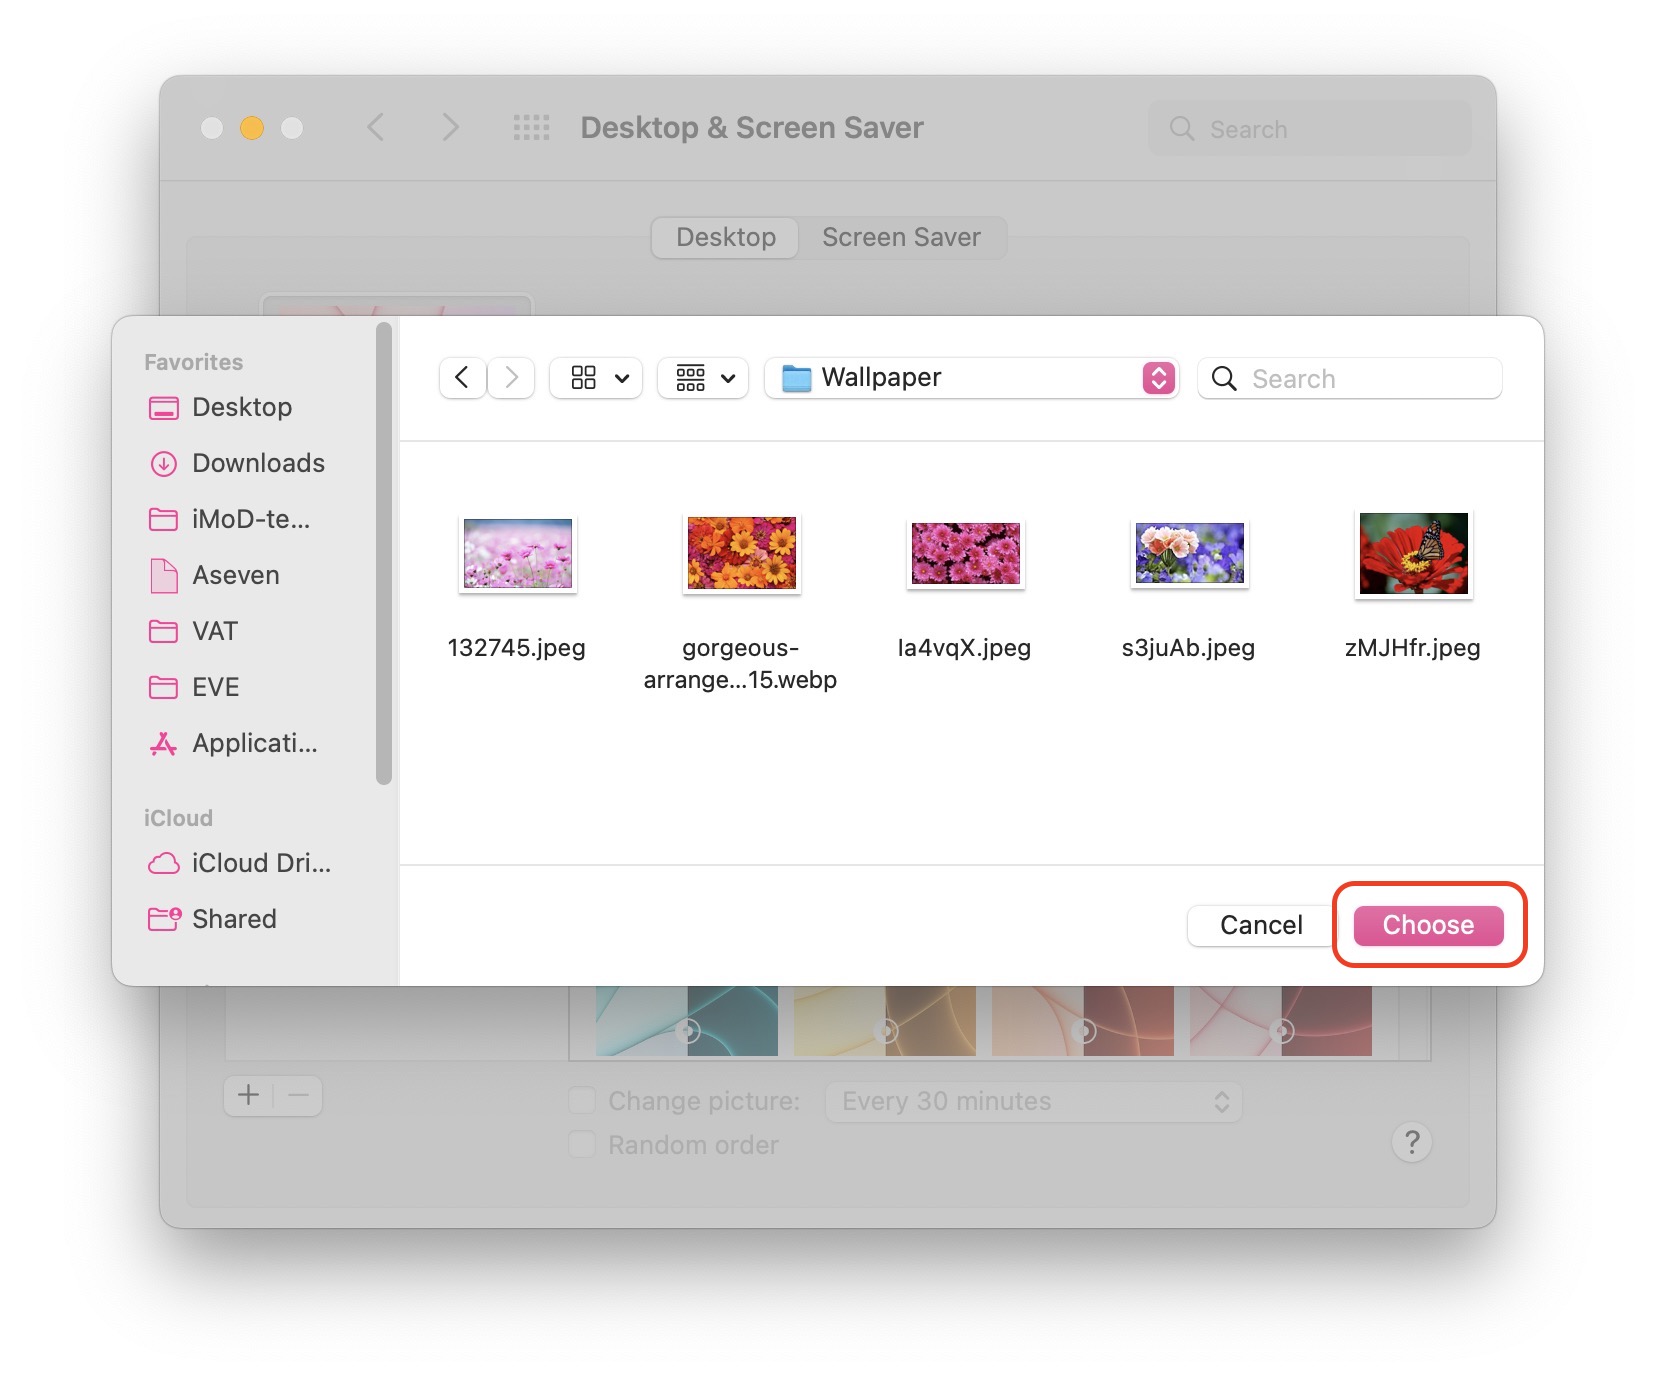1656x1376 pixels.
Task: Click the forward chevron in file dialog
Action: (512, 378)
